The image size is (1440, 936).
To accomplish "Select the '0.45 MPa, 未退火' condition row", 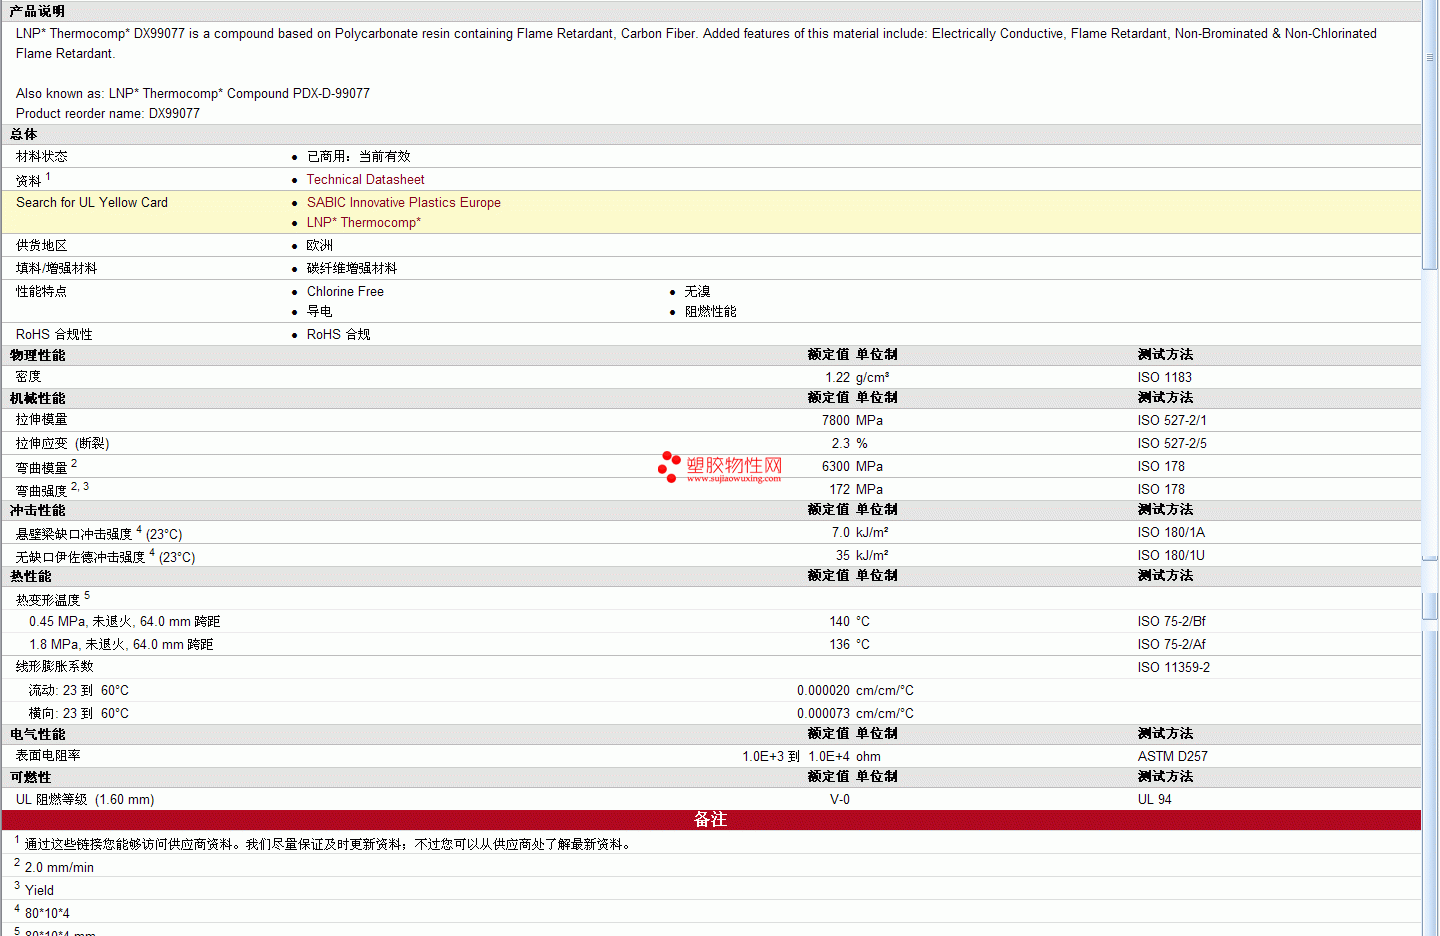I will click(124, 622).
